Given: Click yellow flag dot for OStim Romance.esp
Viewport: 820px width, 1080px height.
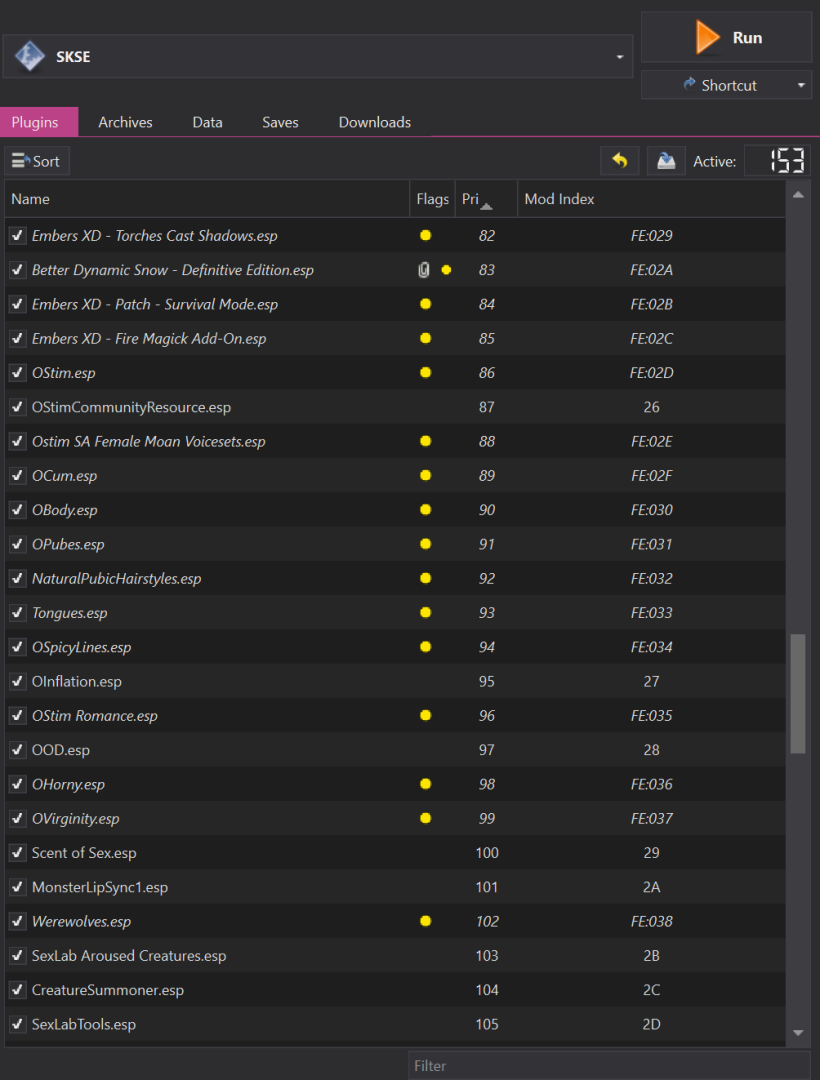Looking at the screenshot, I should pos(425,715).
